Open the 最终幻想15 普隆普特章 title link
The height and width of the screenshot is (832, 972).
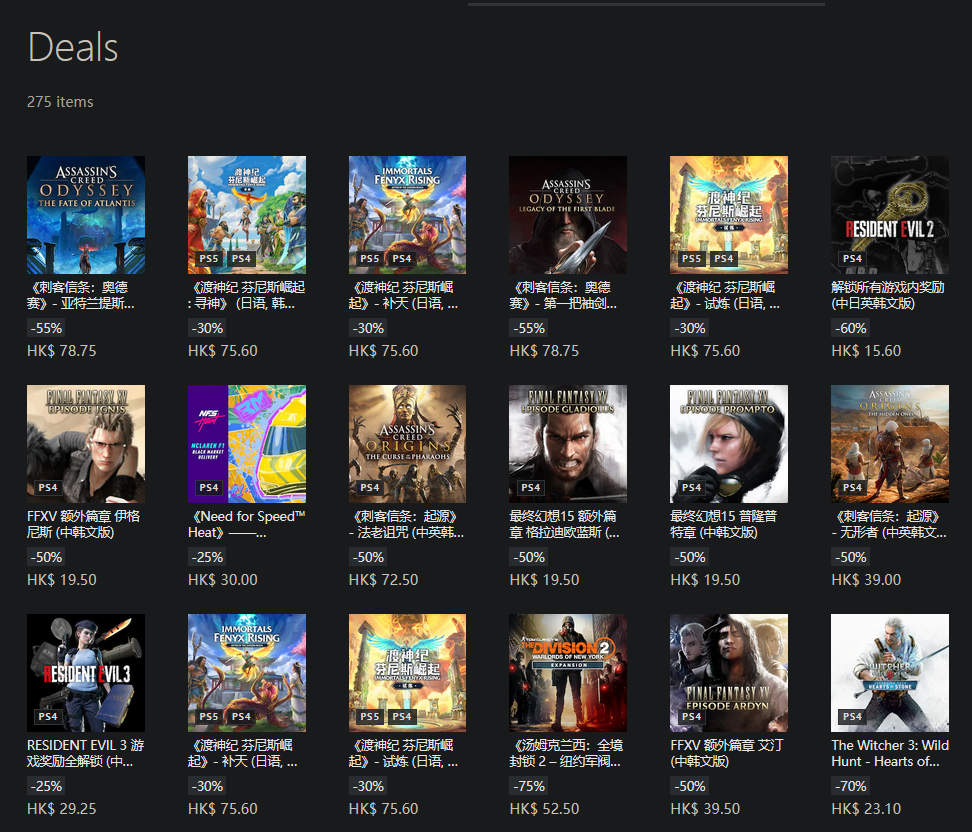pos(723,524)
